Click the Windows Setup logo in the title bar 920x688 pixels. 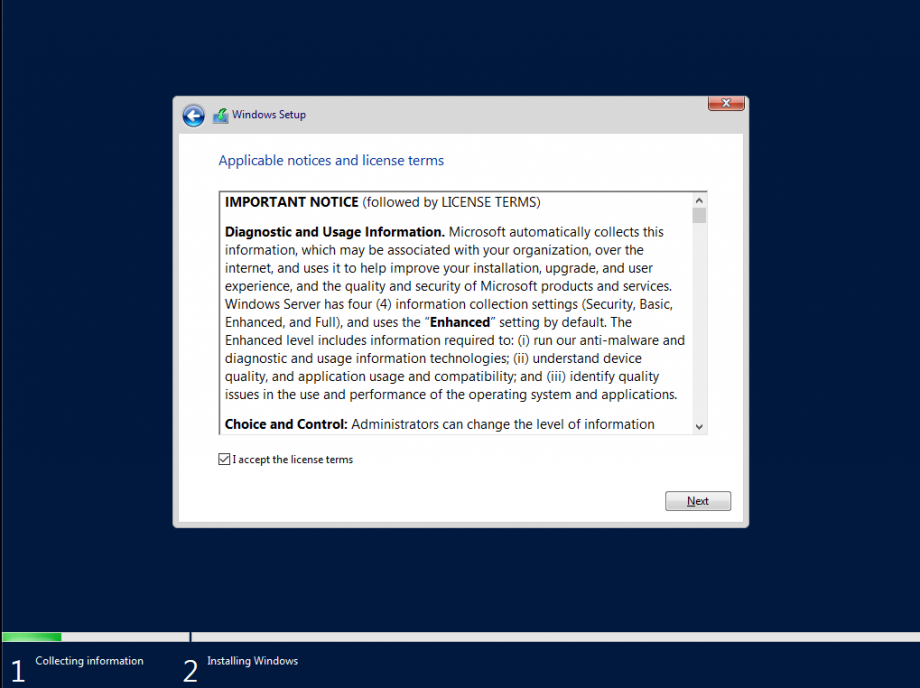pos(220,115)
